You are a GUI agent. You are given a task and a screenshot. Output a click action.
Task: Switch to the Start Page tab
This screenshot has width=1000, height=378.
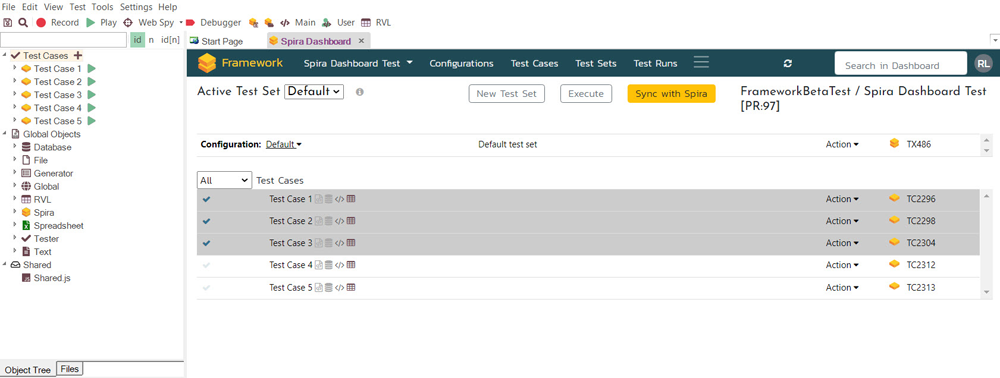pyautogui.click(x=216, y=41)
